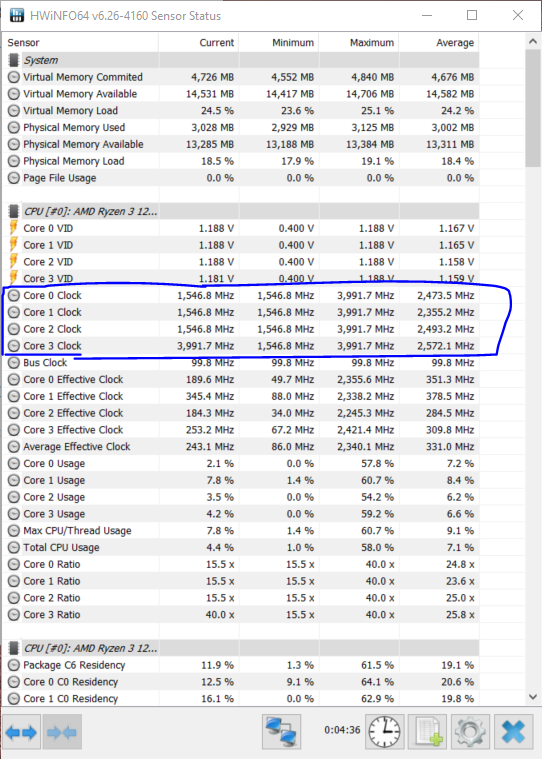Click the Minimum column header
This screenshot has width=542, height=759.
tap(279, 43)
